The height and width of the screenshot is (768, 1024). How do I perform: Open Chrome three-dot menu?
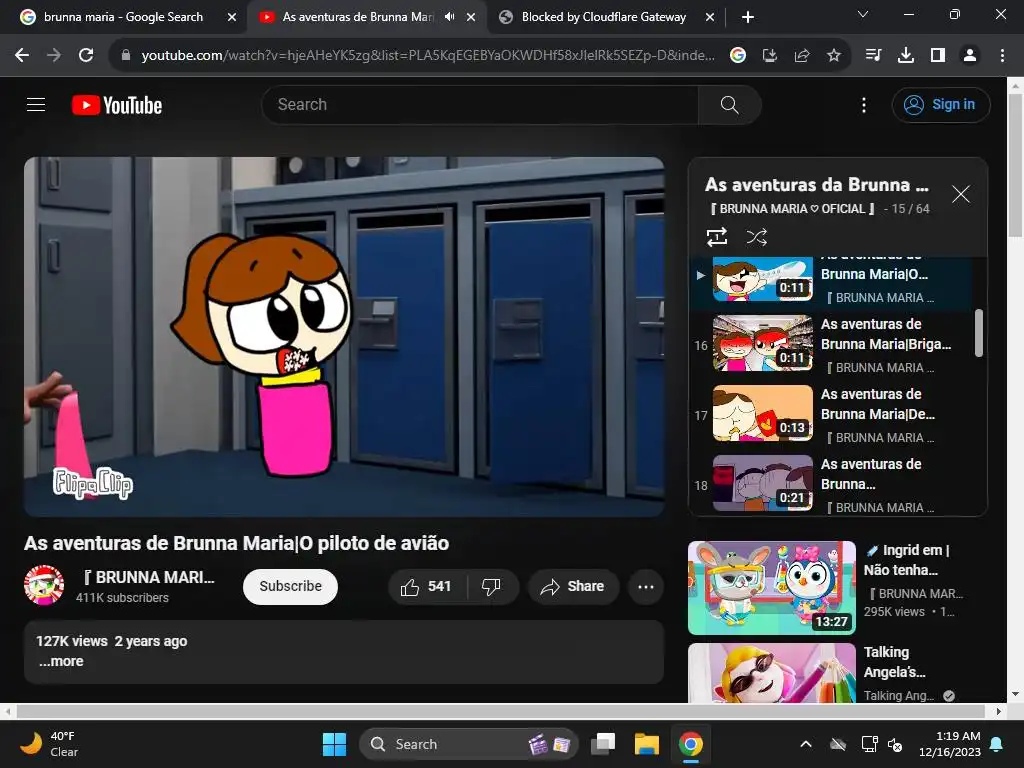[1002, 56]
